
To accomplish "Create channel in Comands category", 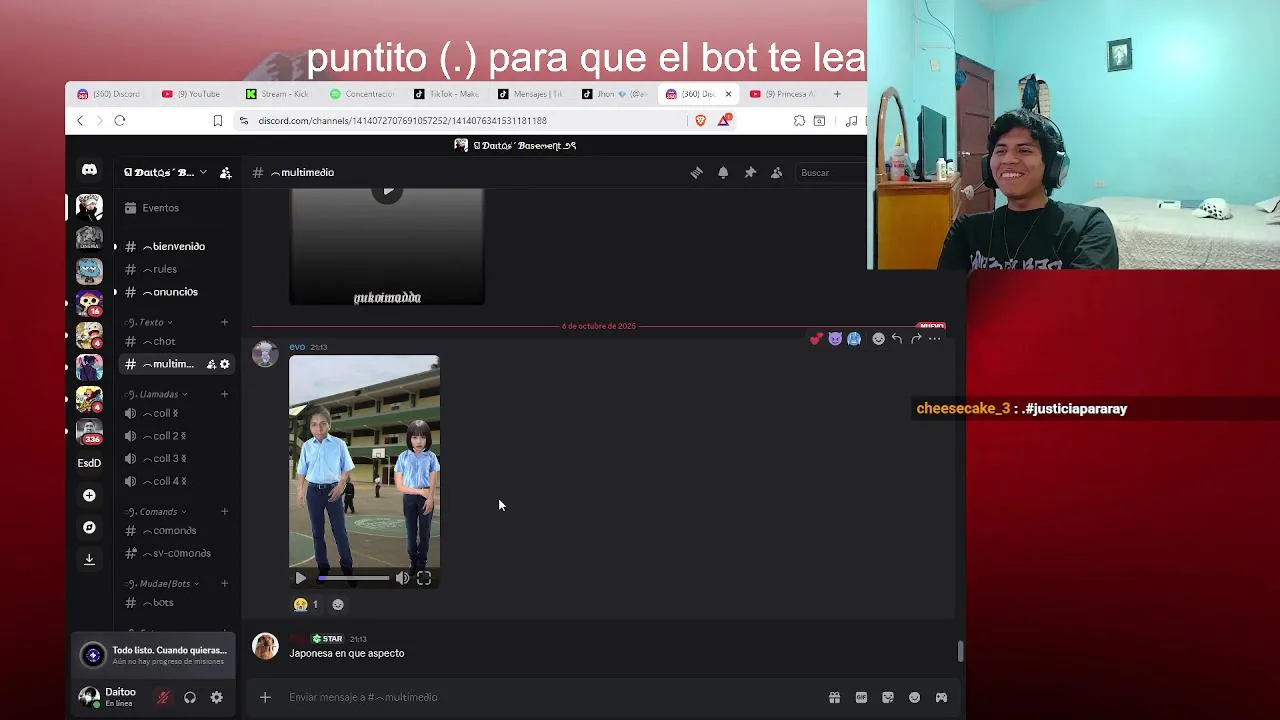I will (224, 512).
